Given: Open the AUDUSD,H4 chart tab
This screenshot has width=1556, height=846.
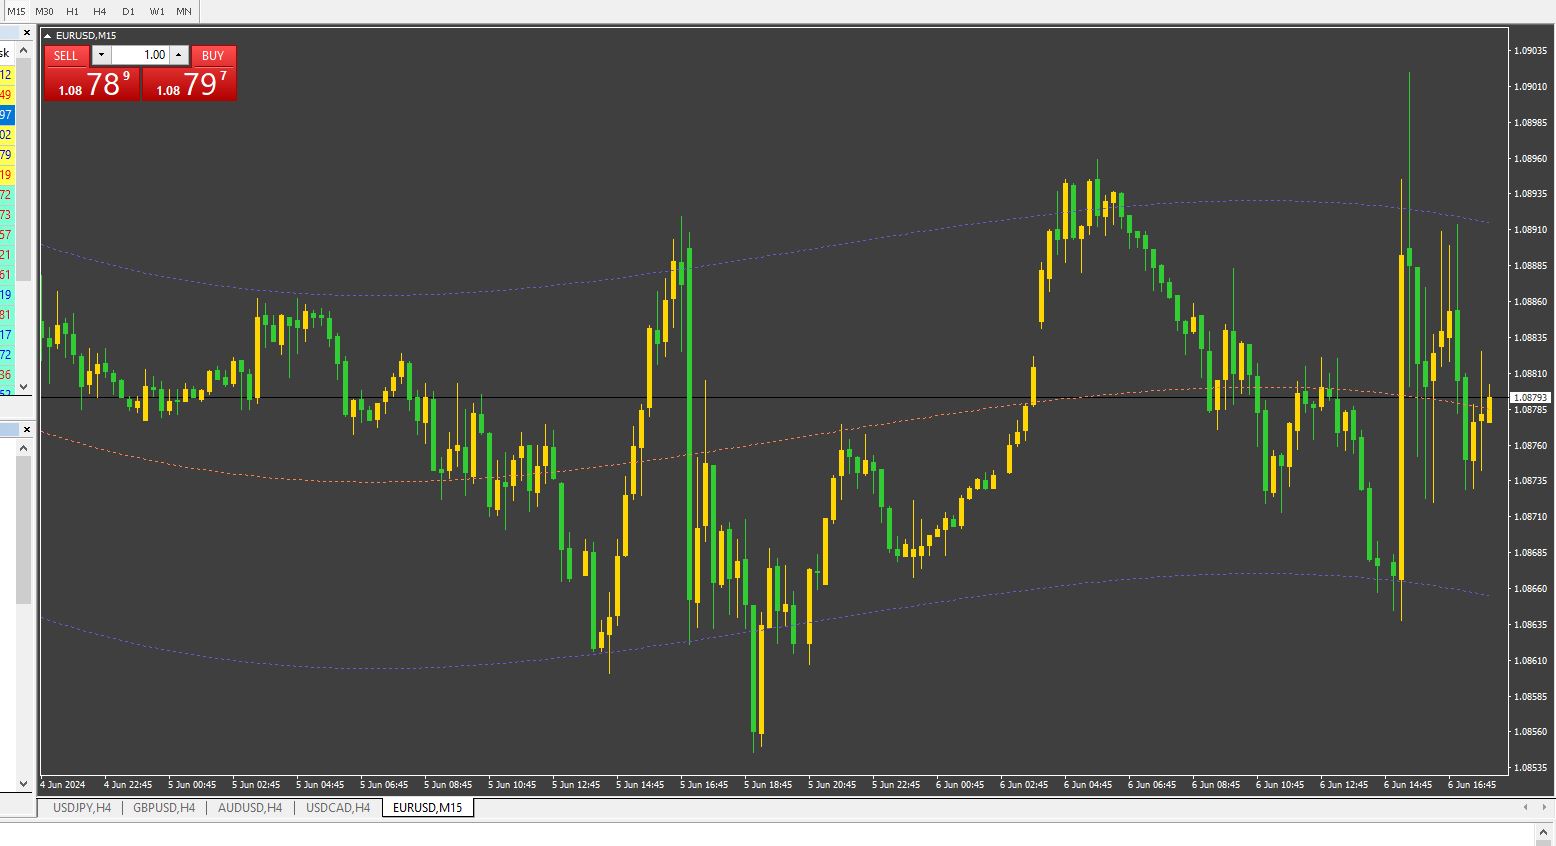Looking at the screenshot, I should [x=250, y=807].
